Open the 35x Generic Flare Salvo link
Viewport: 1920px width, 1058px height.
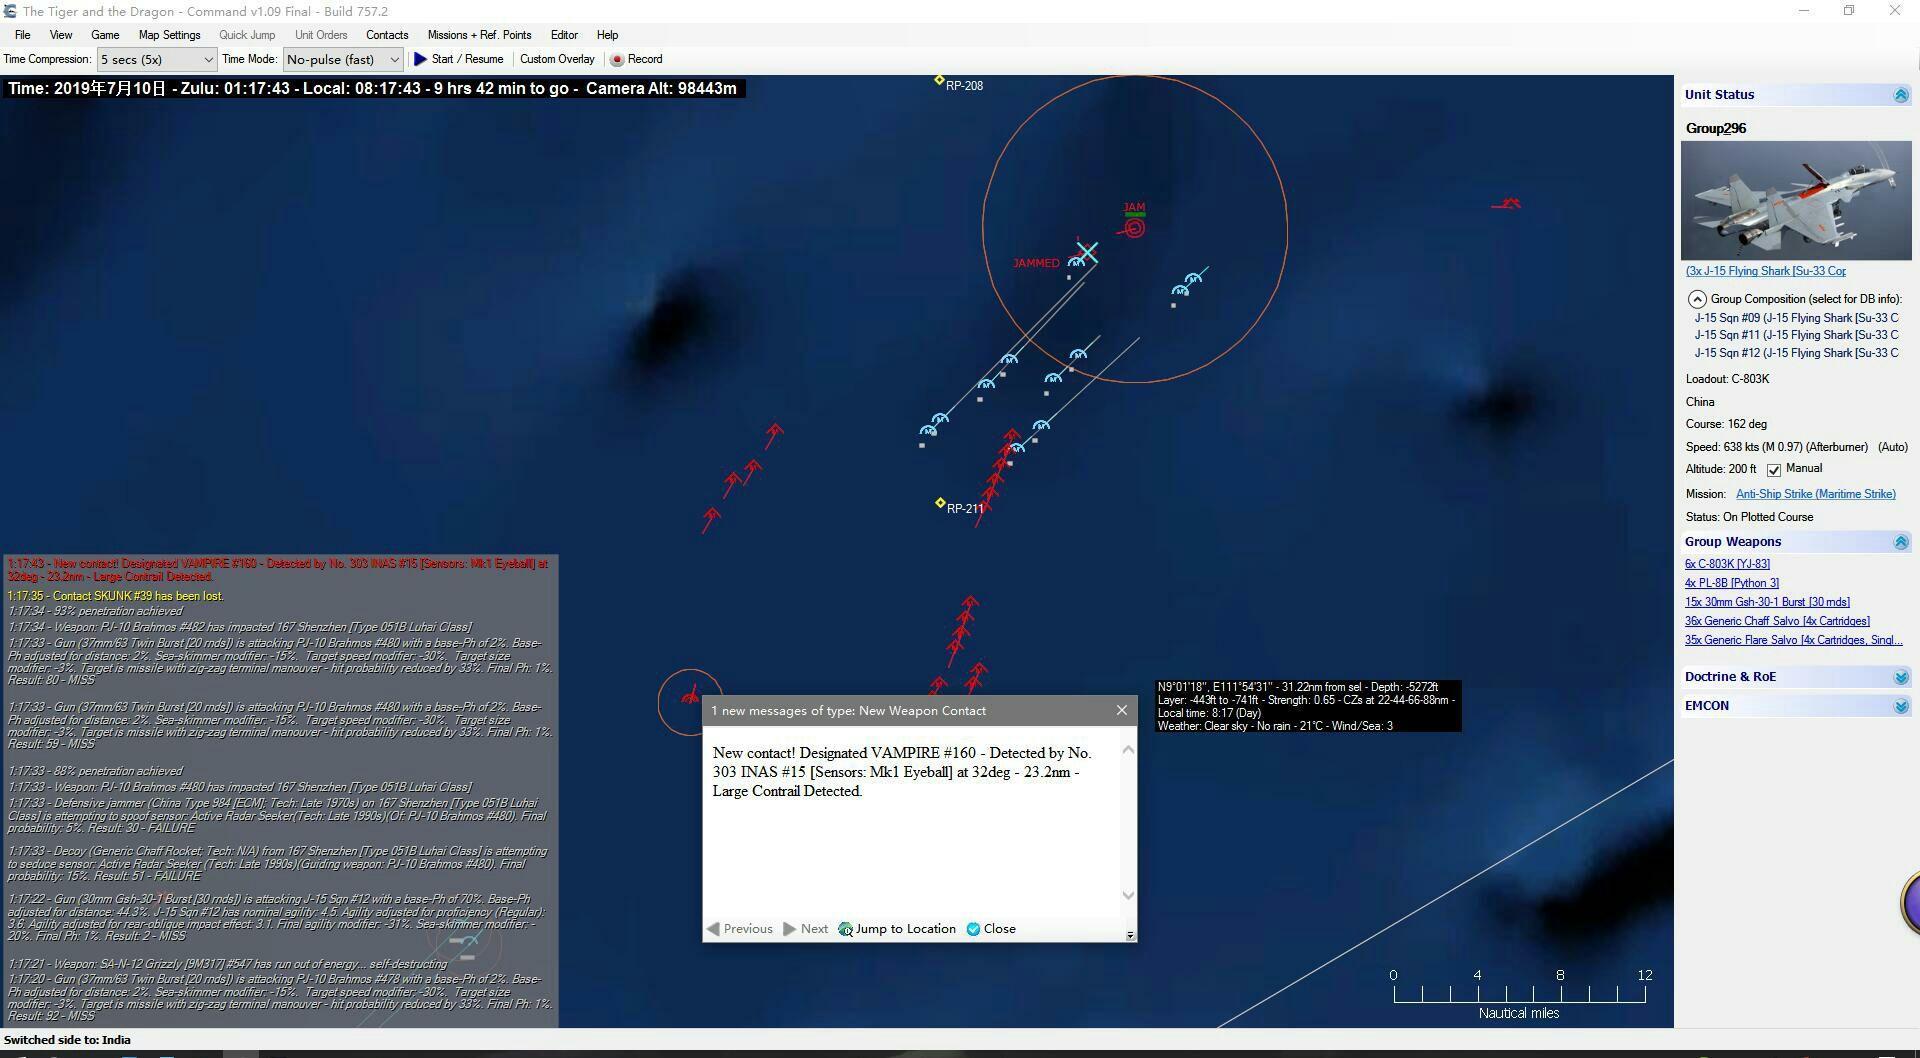click(1794, 640)
